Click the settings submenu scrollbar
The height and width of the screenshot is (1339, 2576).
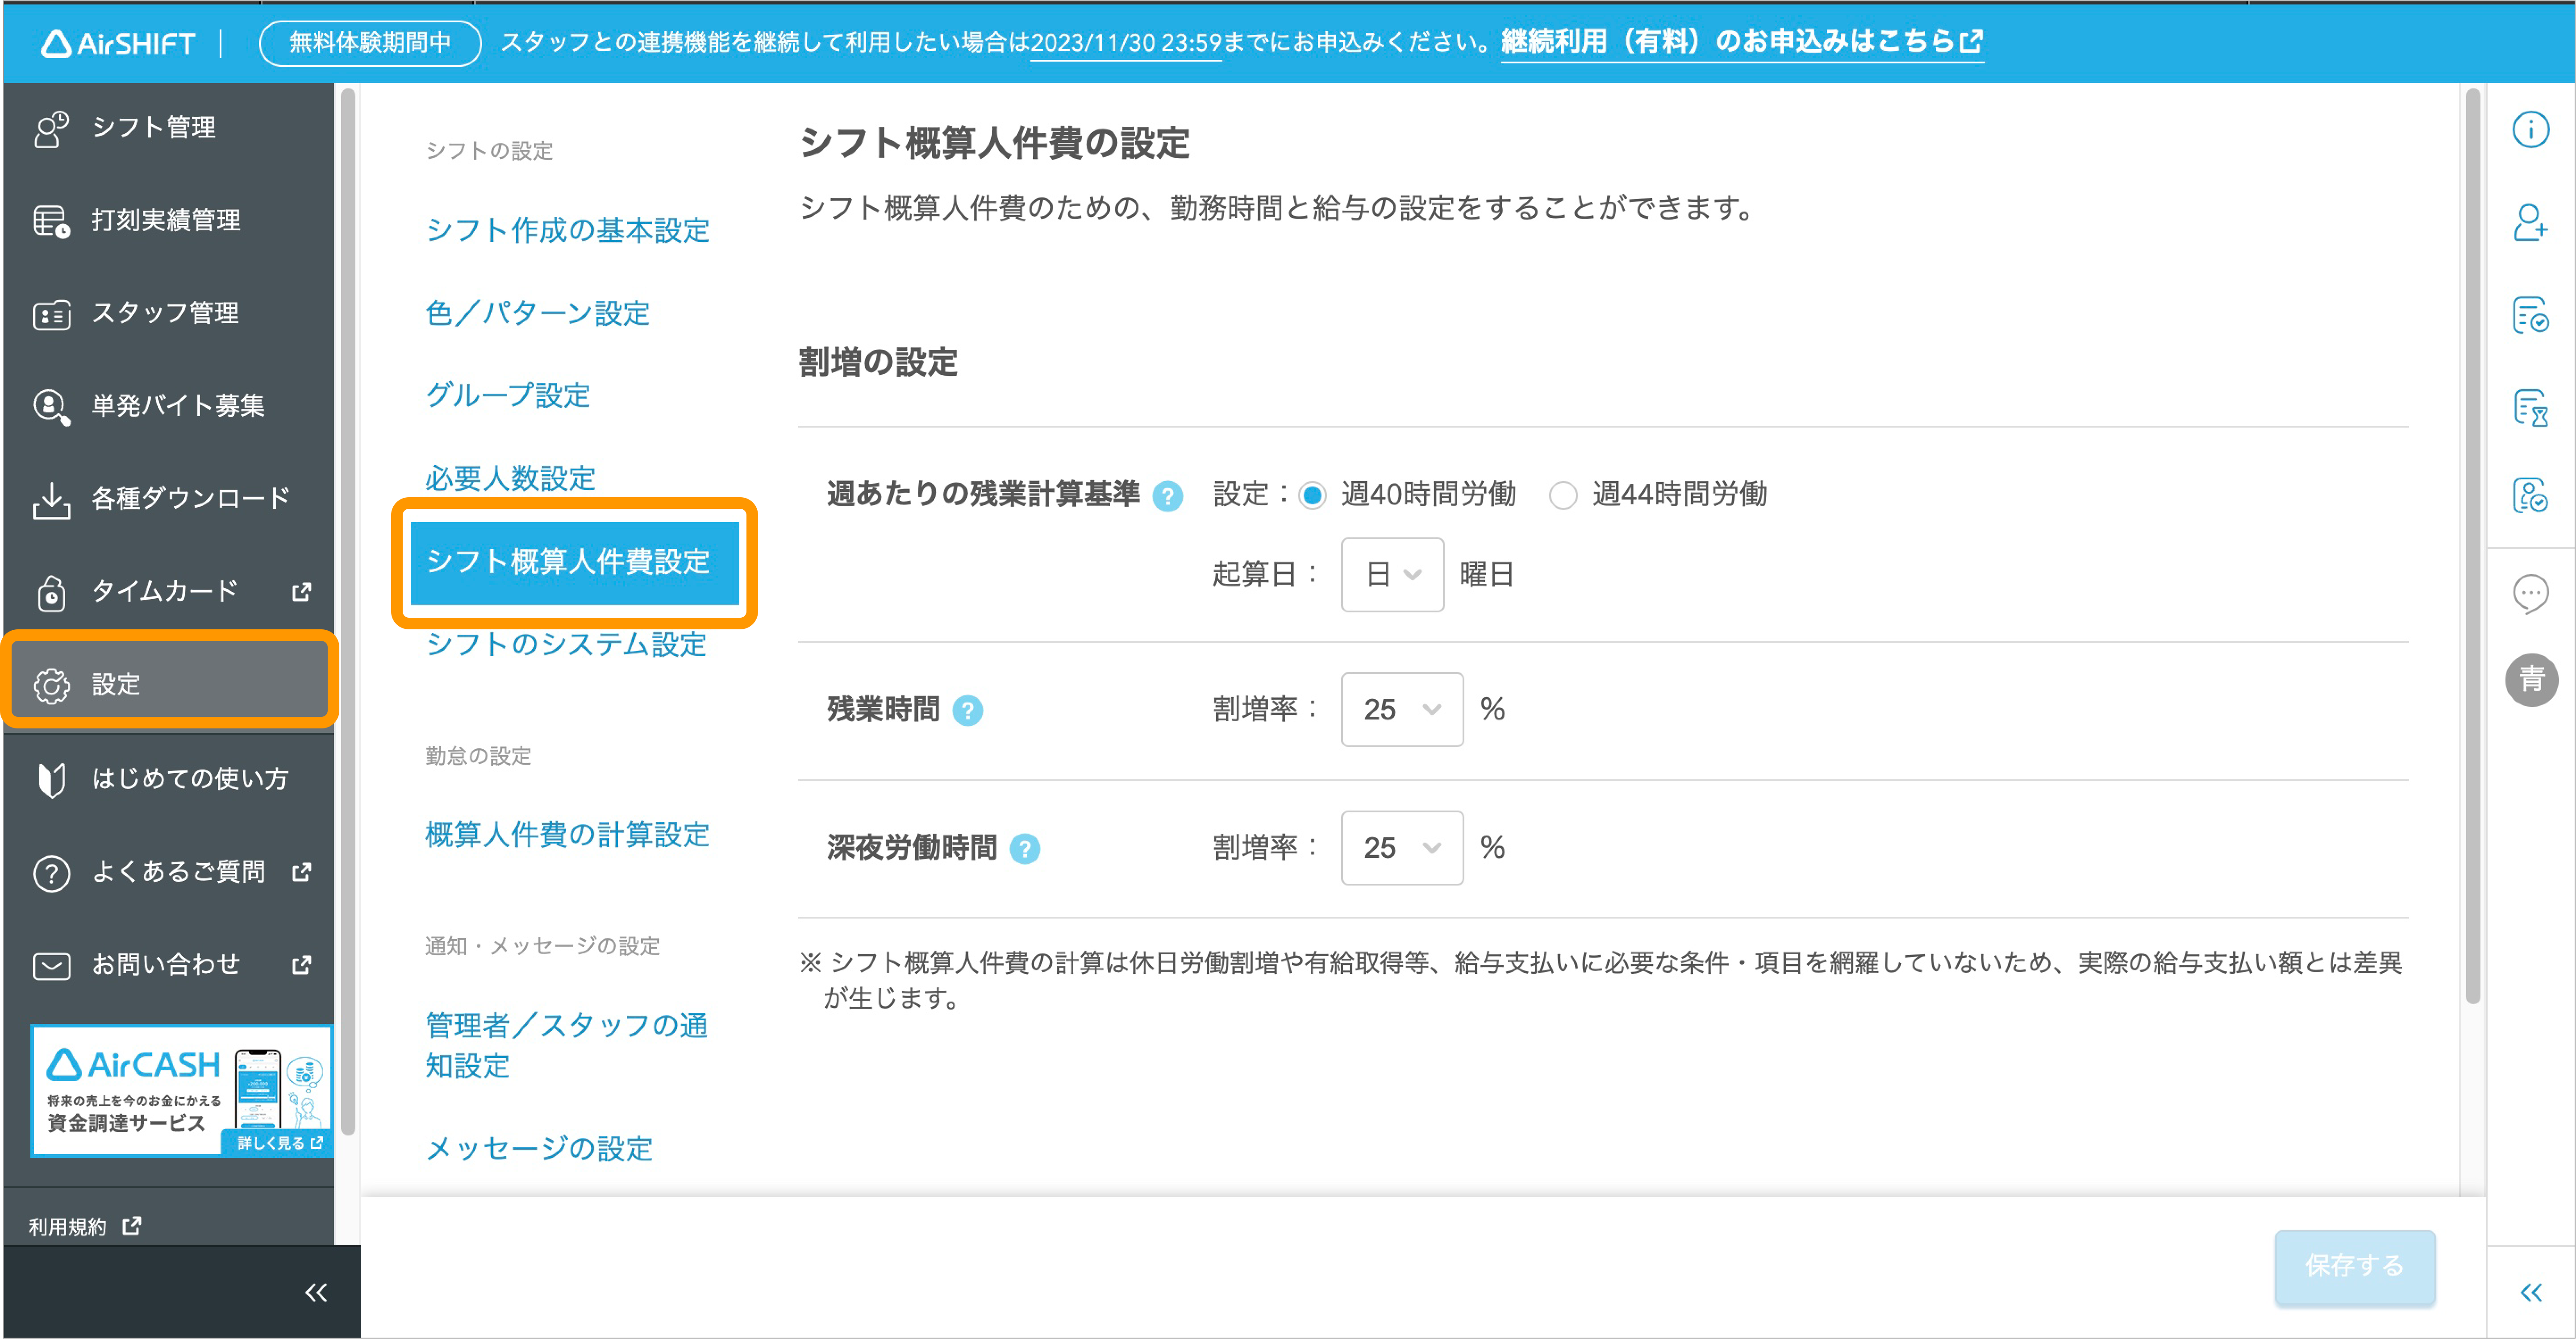(347, 612)
